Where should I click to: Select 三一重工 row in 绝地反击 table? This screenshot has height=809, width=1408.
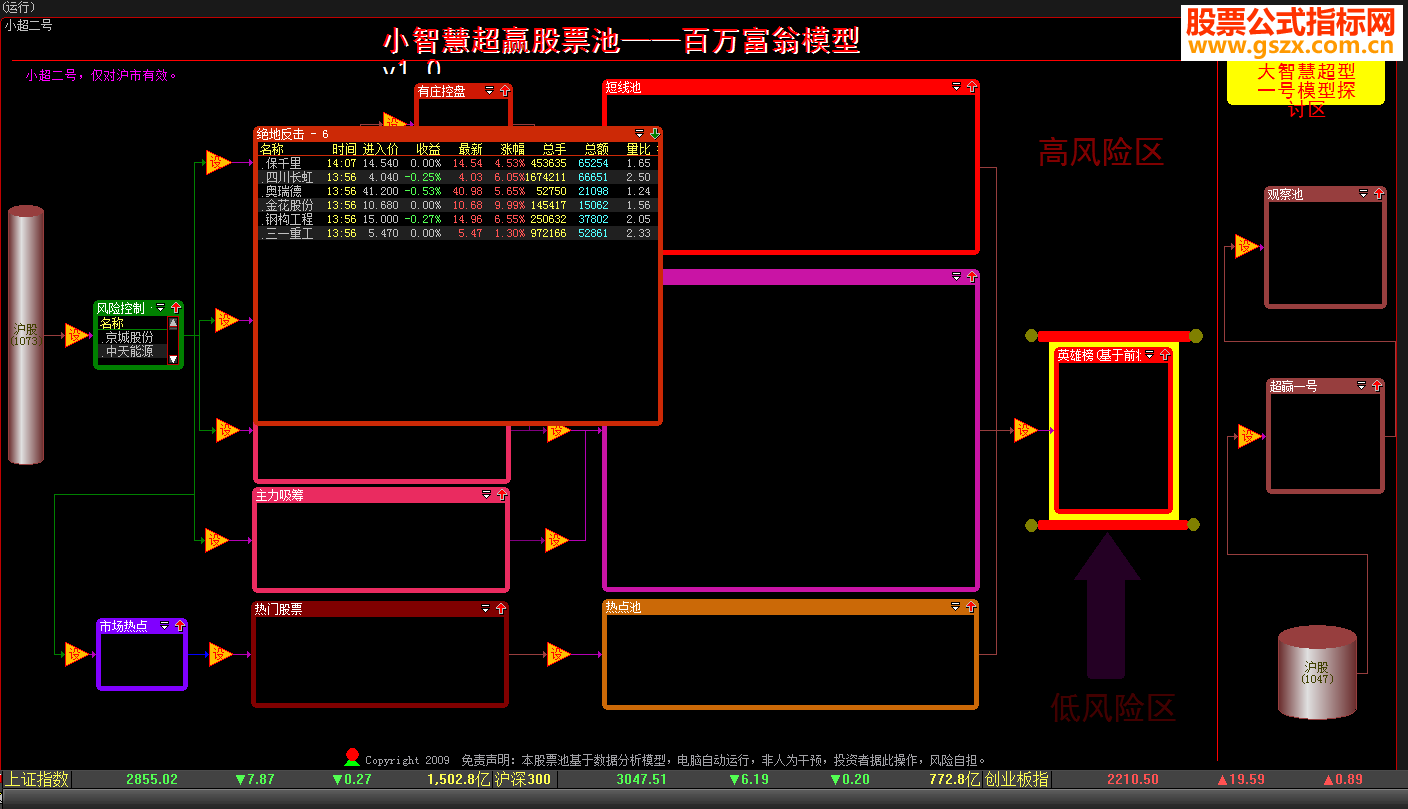457,233
